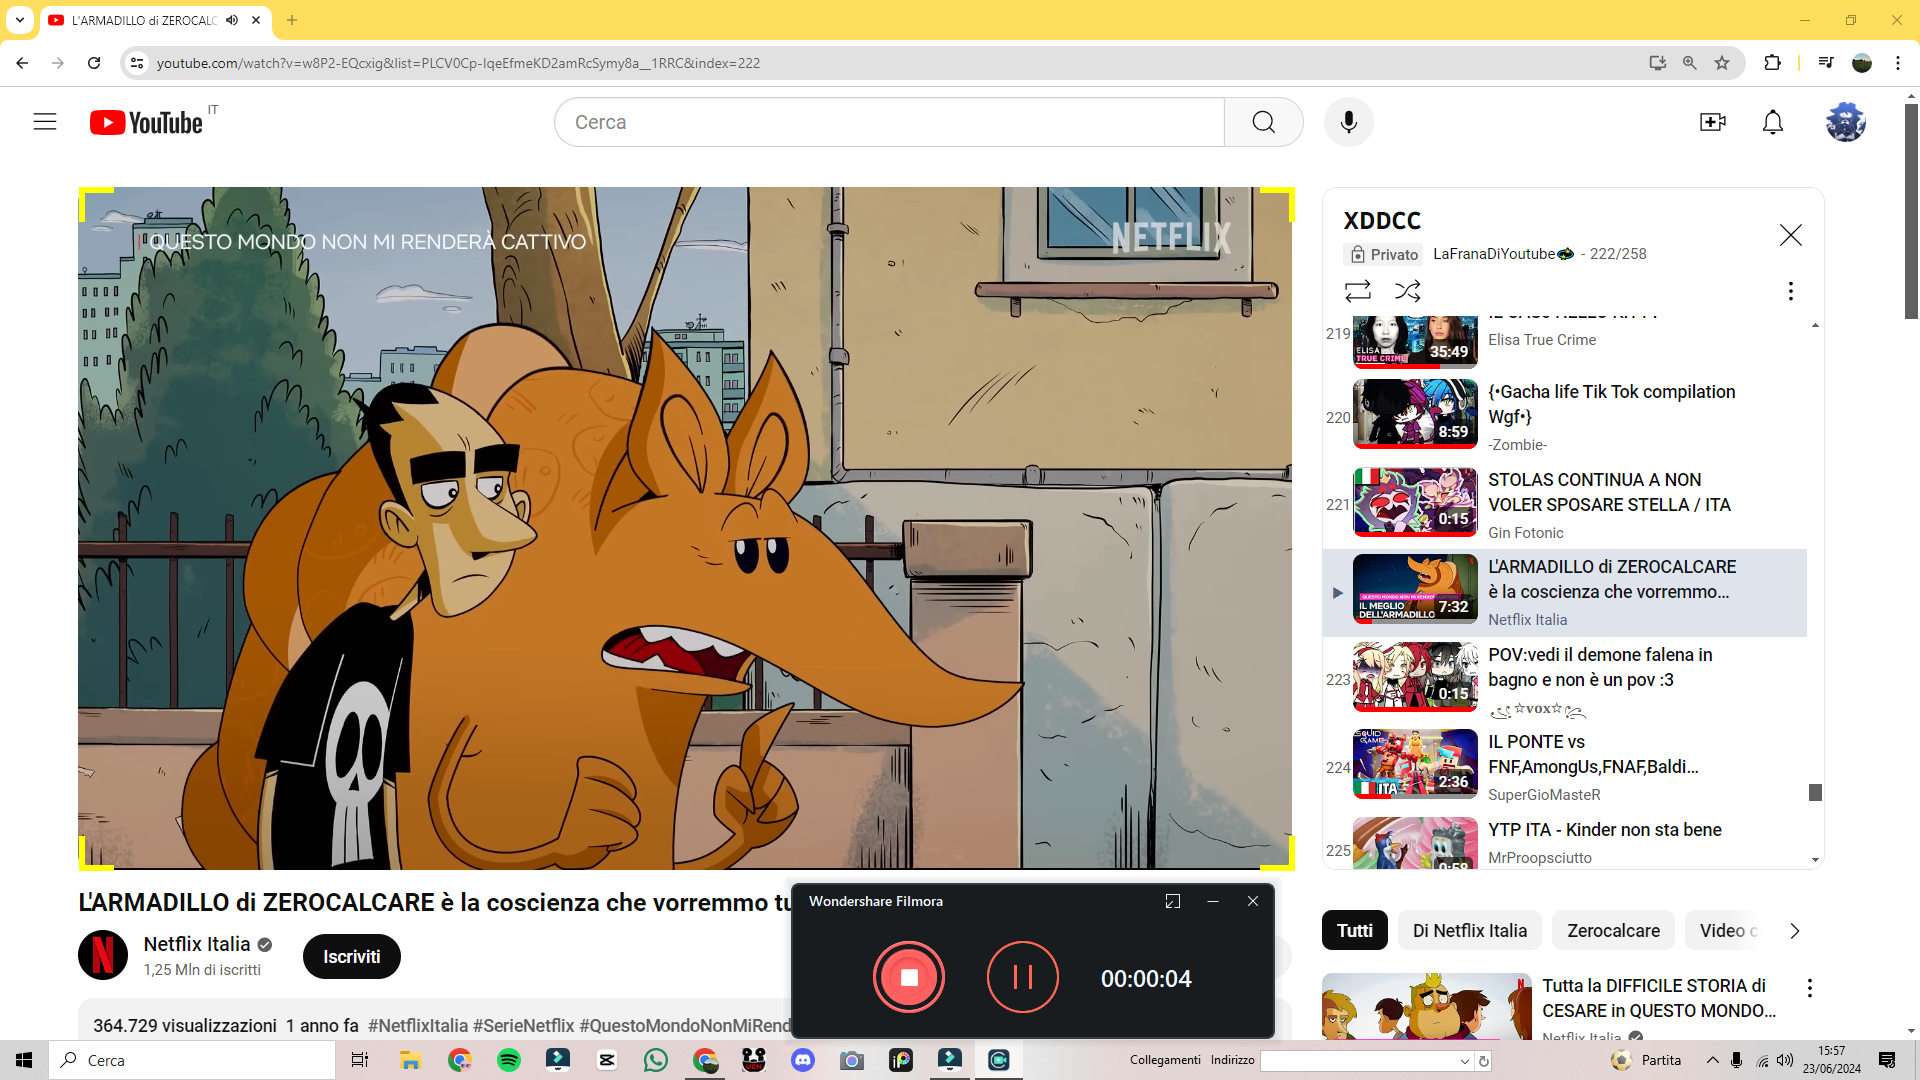Go to the YouTube home logo

[x=147, y=122]
